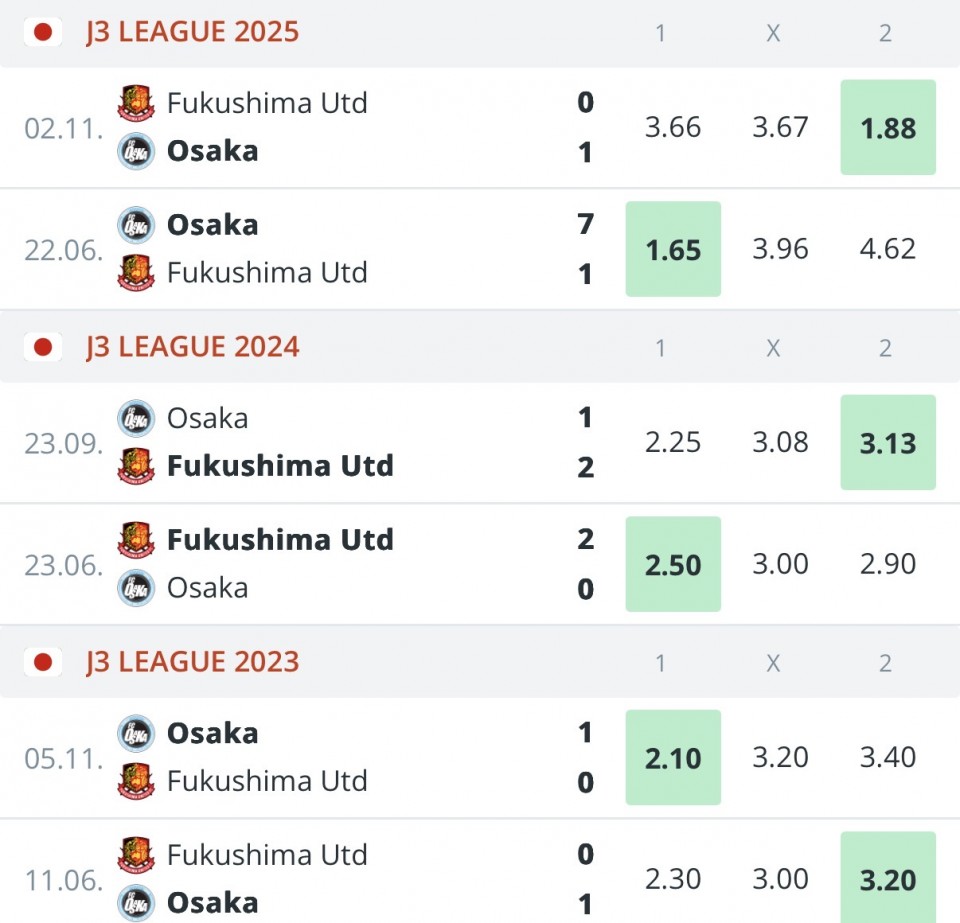Click Fukushima Utd crest in 23.09. match
Viewport: 960px width, 923px height.
click(x=136, y=466)
